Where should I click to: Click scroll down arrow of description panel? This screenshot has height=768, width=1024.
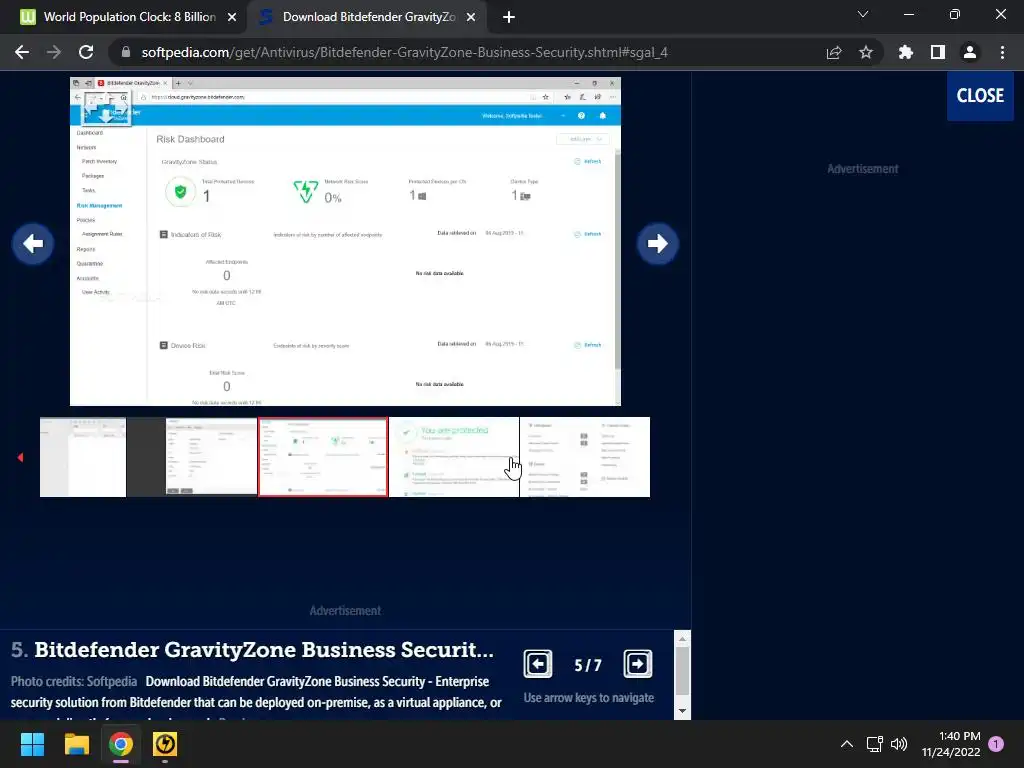pyautogui.click(x=682, y=711)
